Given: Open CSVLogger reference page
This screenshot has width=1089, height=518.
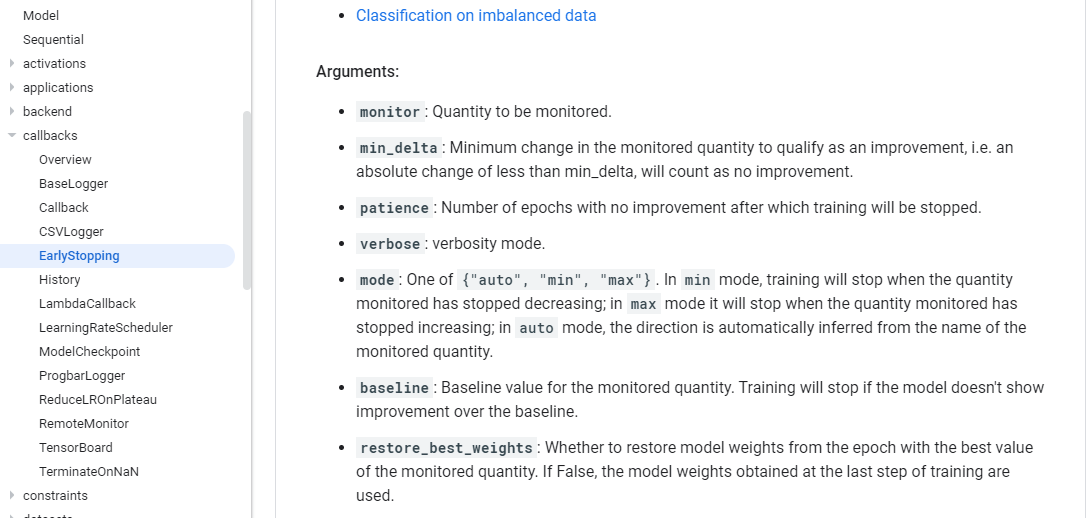Looking at the screenshot, I should (71, 232).
